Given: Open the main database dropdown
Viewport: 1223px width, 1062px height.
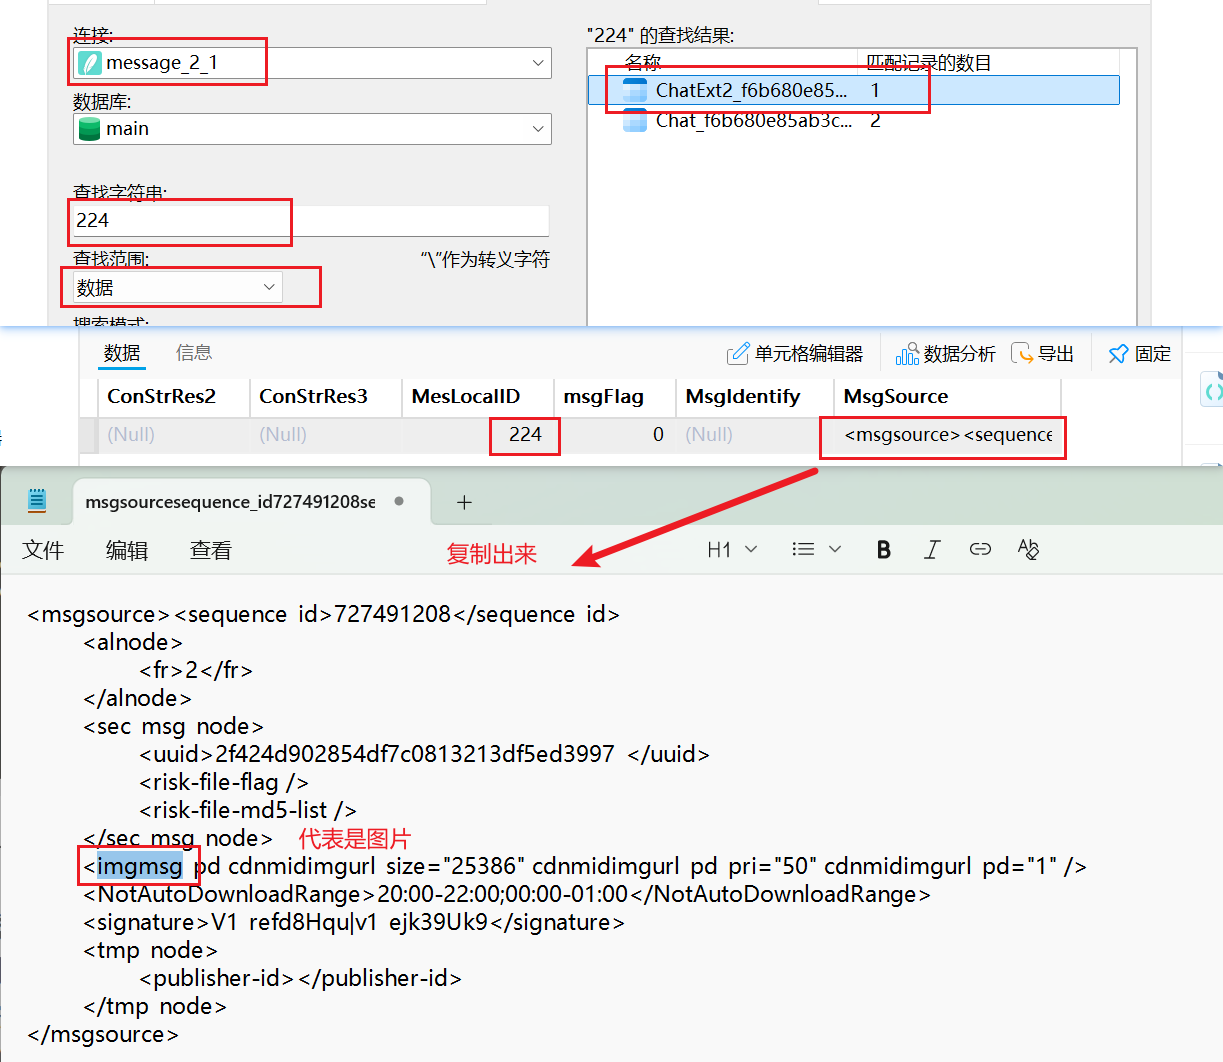Looking at the screenshot, I should (538, 129).
